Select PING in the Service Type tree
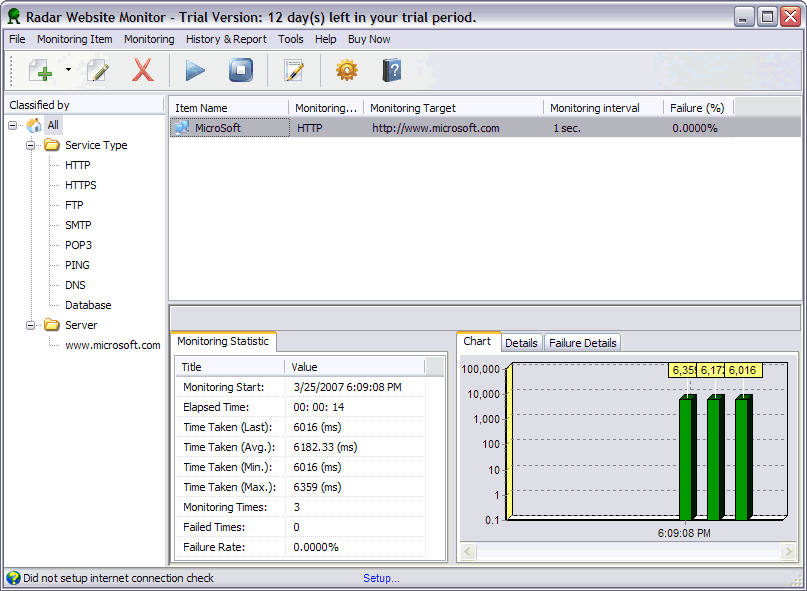Image resolution: width=807 pixels, height=591 pixels. click(77, 265)
